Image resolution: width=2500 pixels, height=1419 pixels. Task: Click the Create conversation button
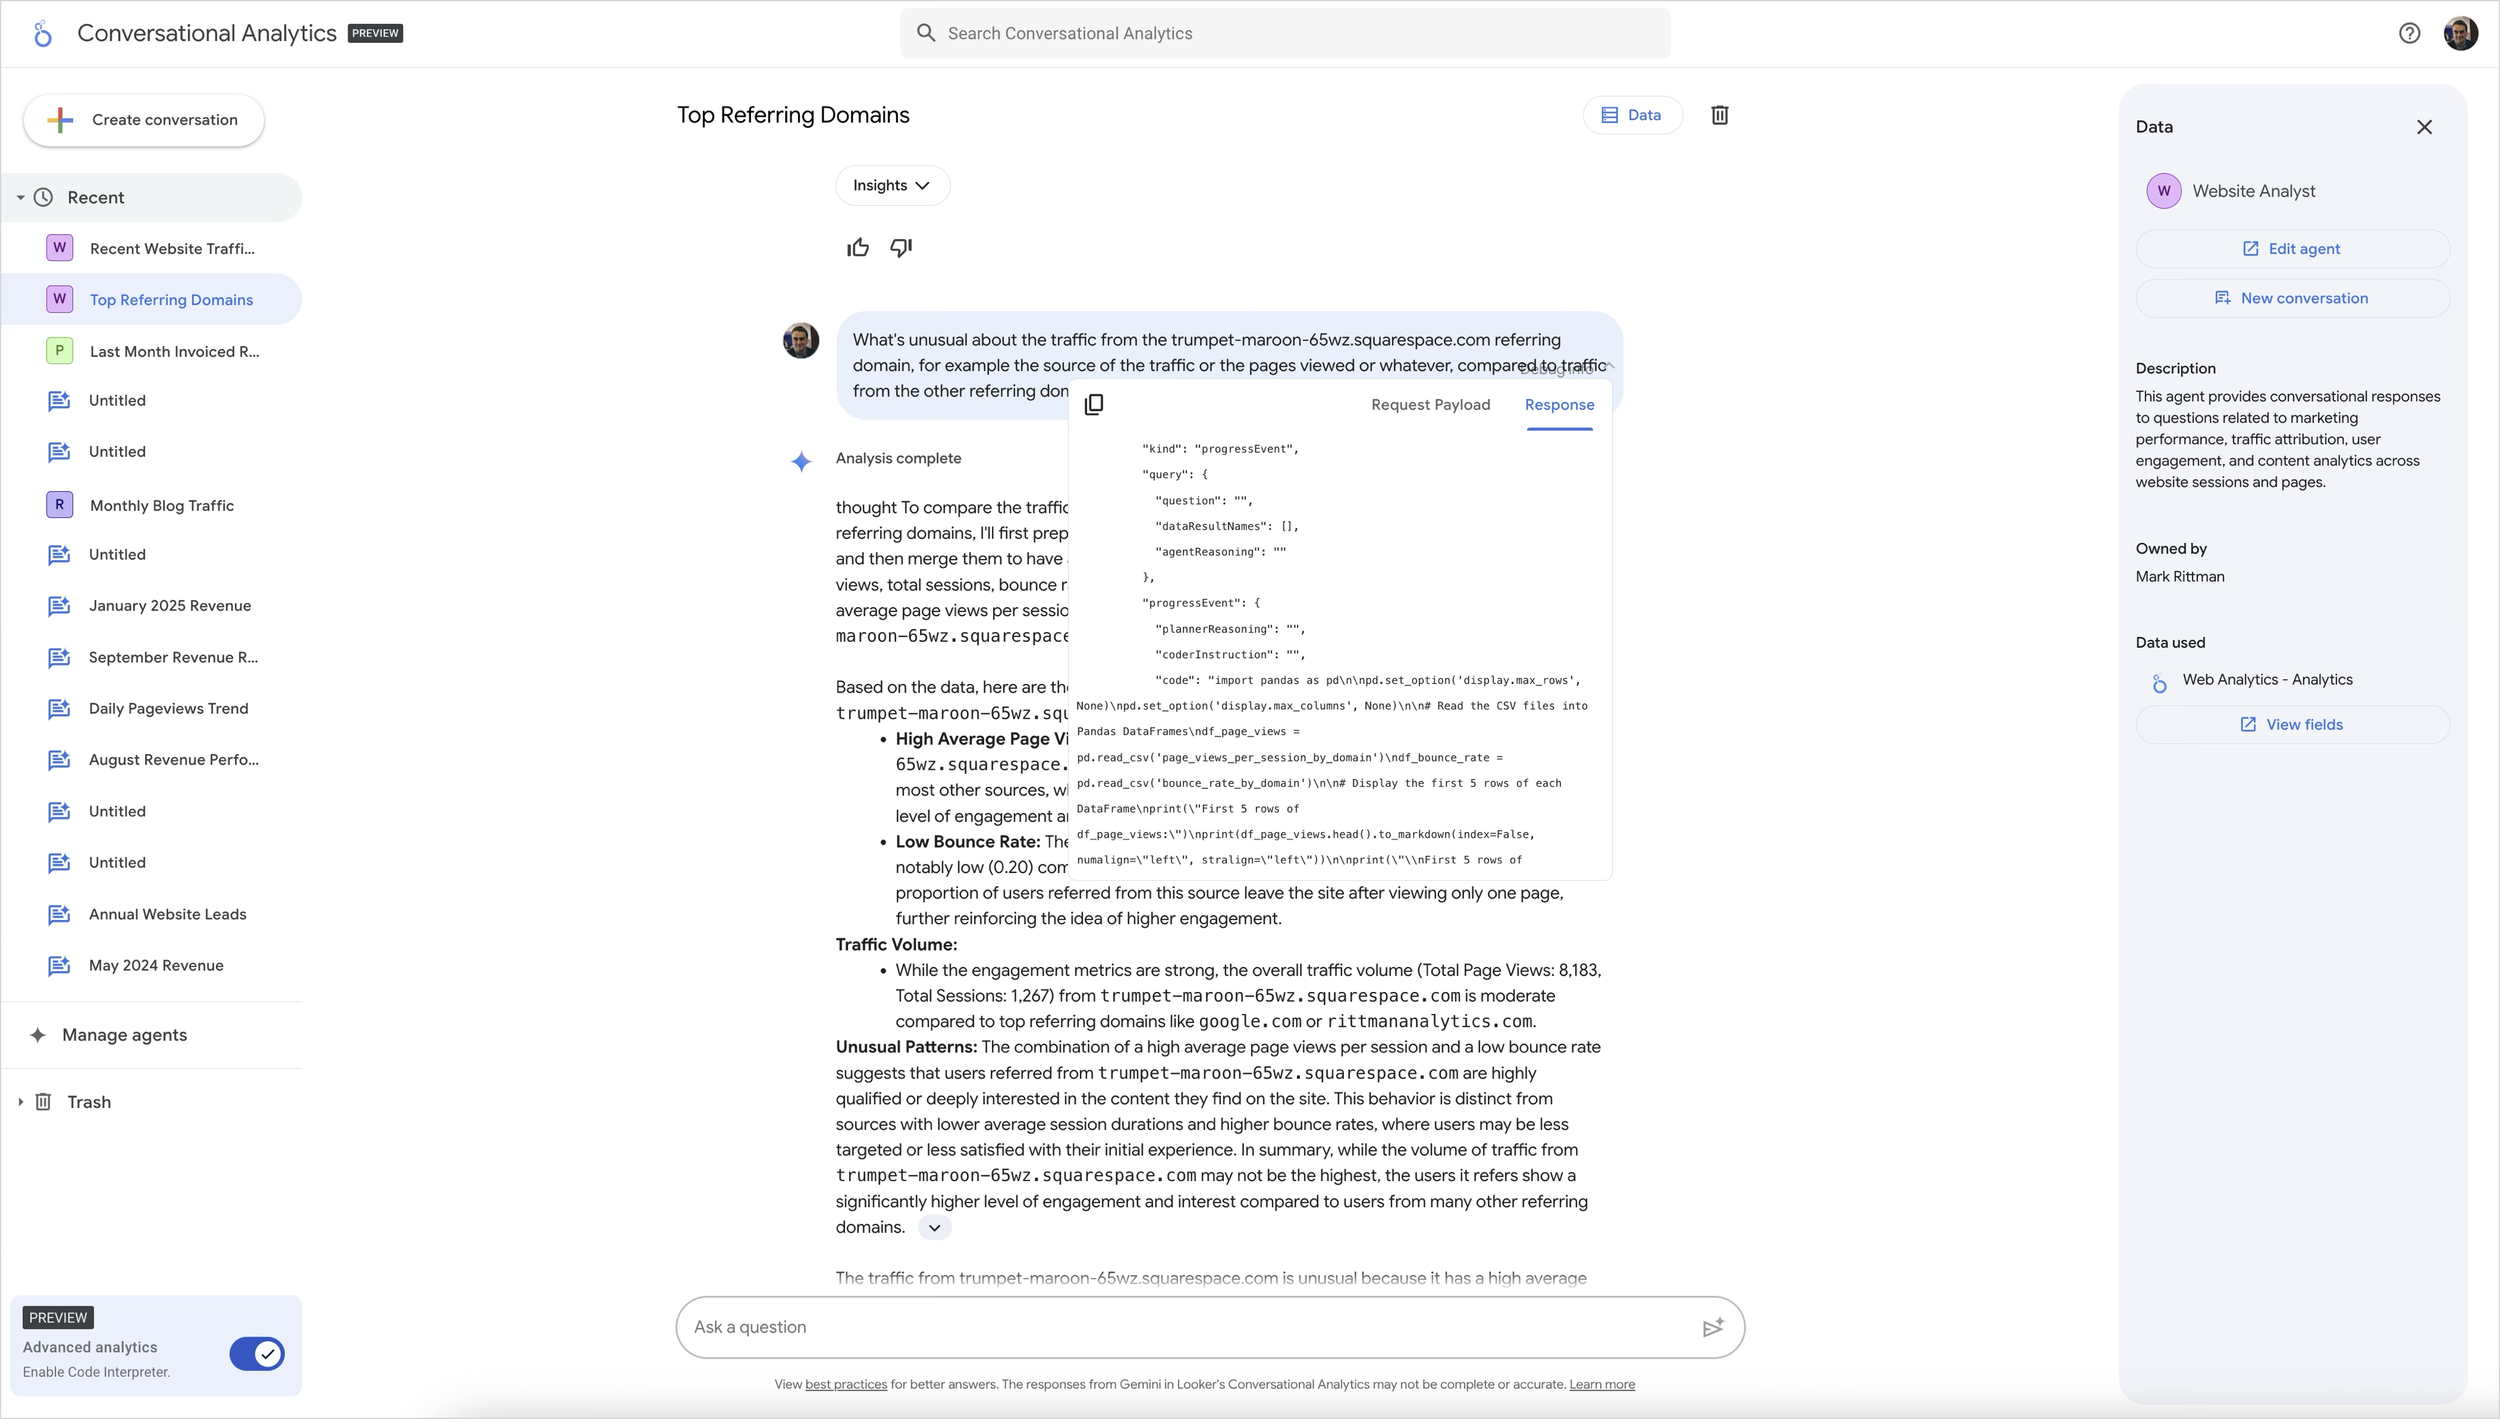(x=144, y=120)
